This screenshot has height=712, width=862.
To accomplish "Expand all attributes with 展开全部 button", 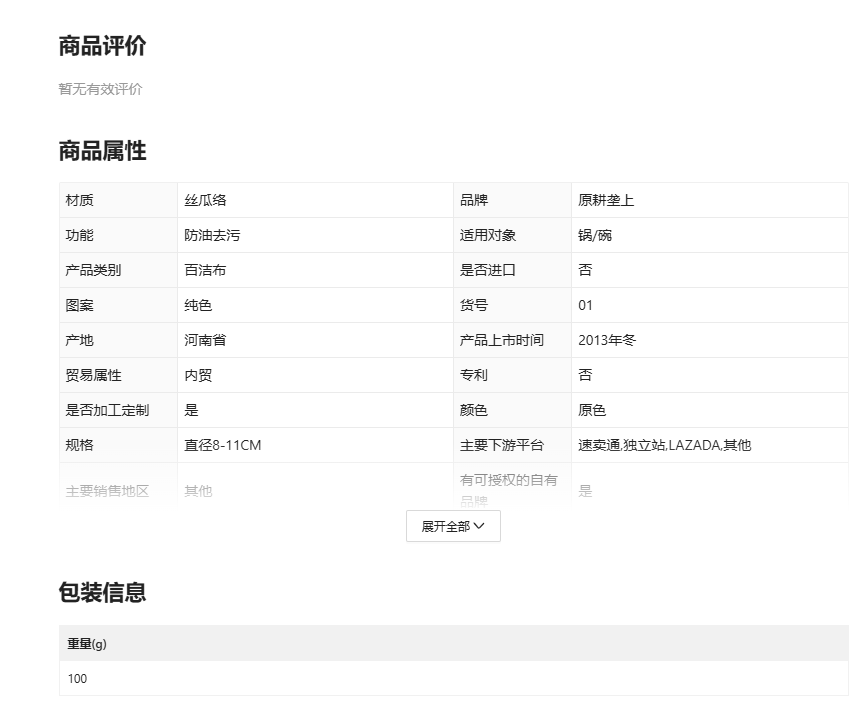I will 453,526.
